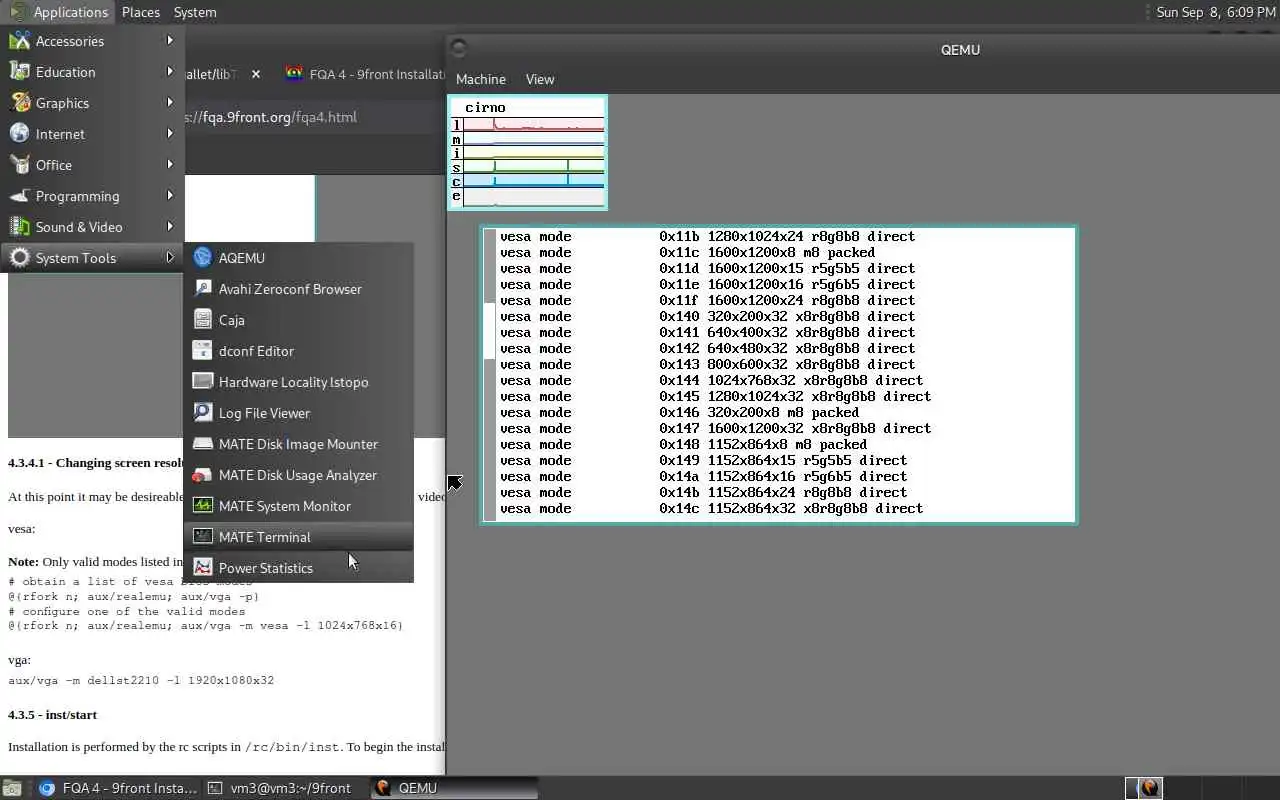Open the Accessories menu category

(x=92, y=41)
